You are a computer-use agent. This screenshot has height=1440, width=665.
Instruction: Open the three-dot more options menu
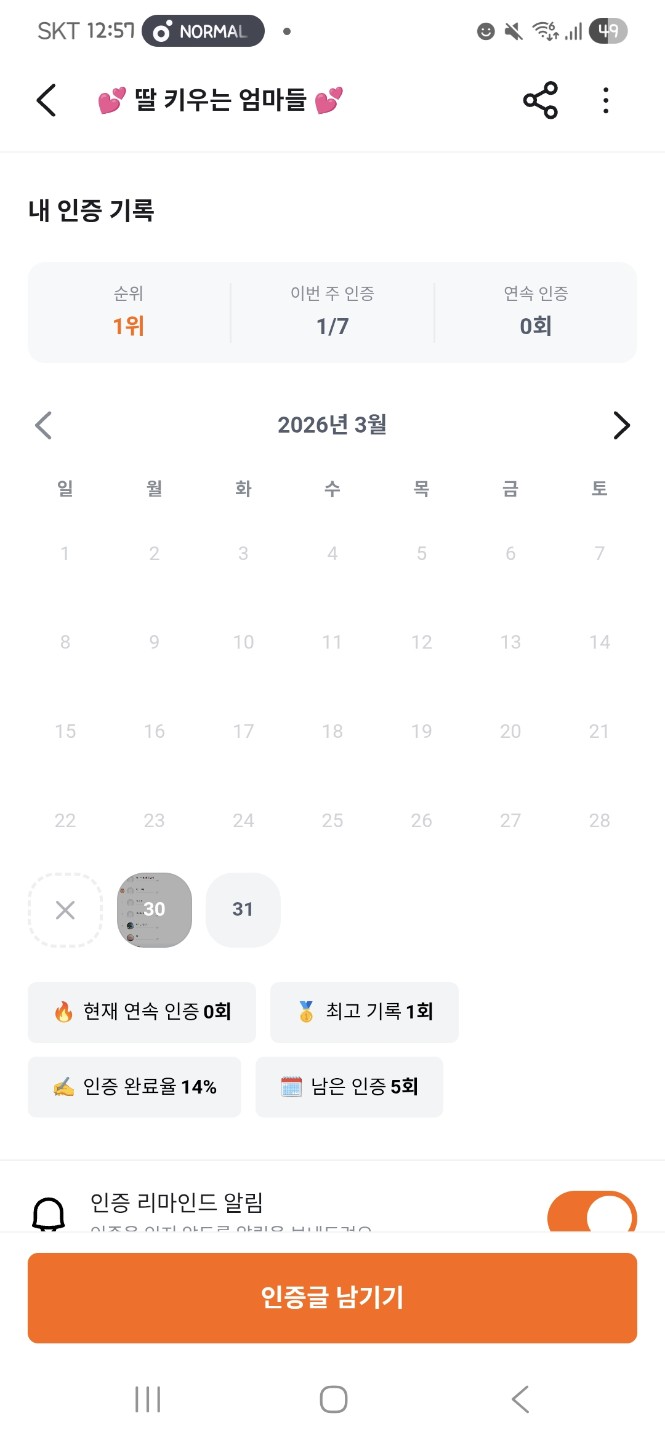pos(605,101)
